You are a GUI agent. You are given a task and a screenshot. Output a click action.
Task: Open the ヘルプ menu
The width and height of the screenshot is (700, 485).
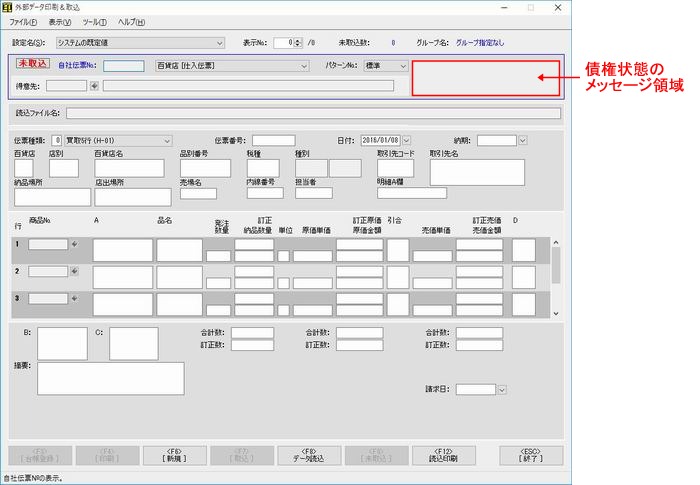click(x=131, y=22)
